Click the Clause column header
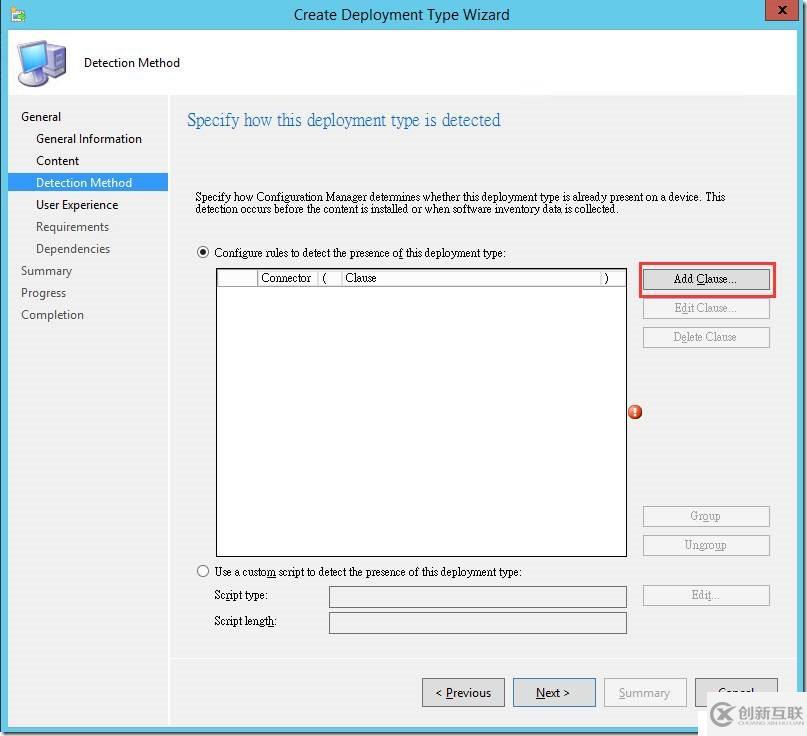 (471, 278)
